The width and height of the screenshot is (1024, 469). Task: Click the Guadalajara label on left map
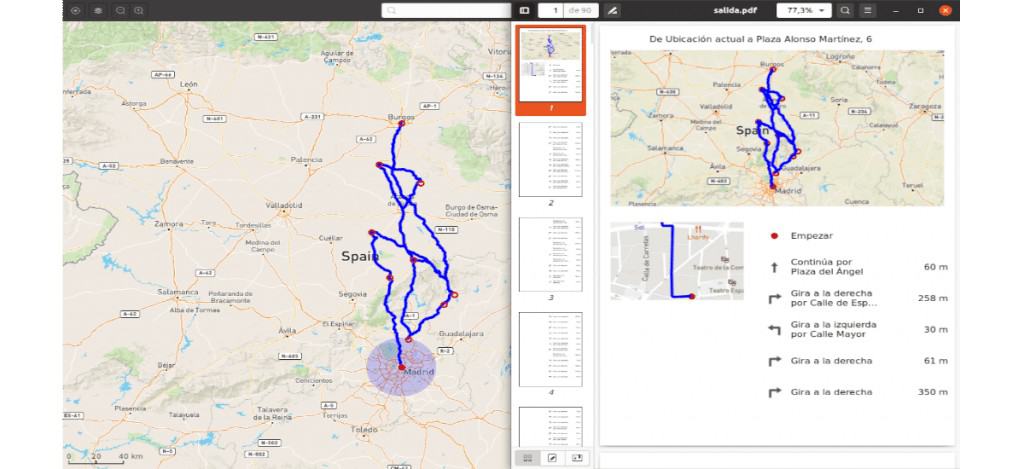click(461, 334)
